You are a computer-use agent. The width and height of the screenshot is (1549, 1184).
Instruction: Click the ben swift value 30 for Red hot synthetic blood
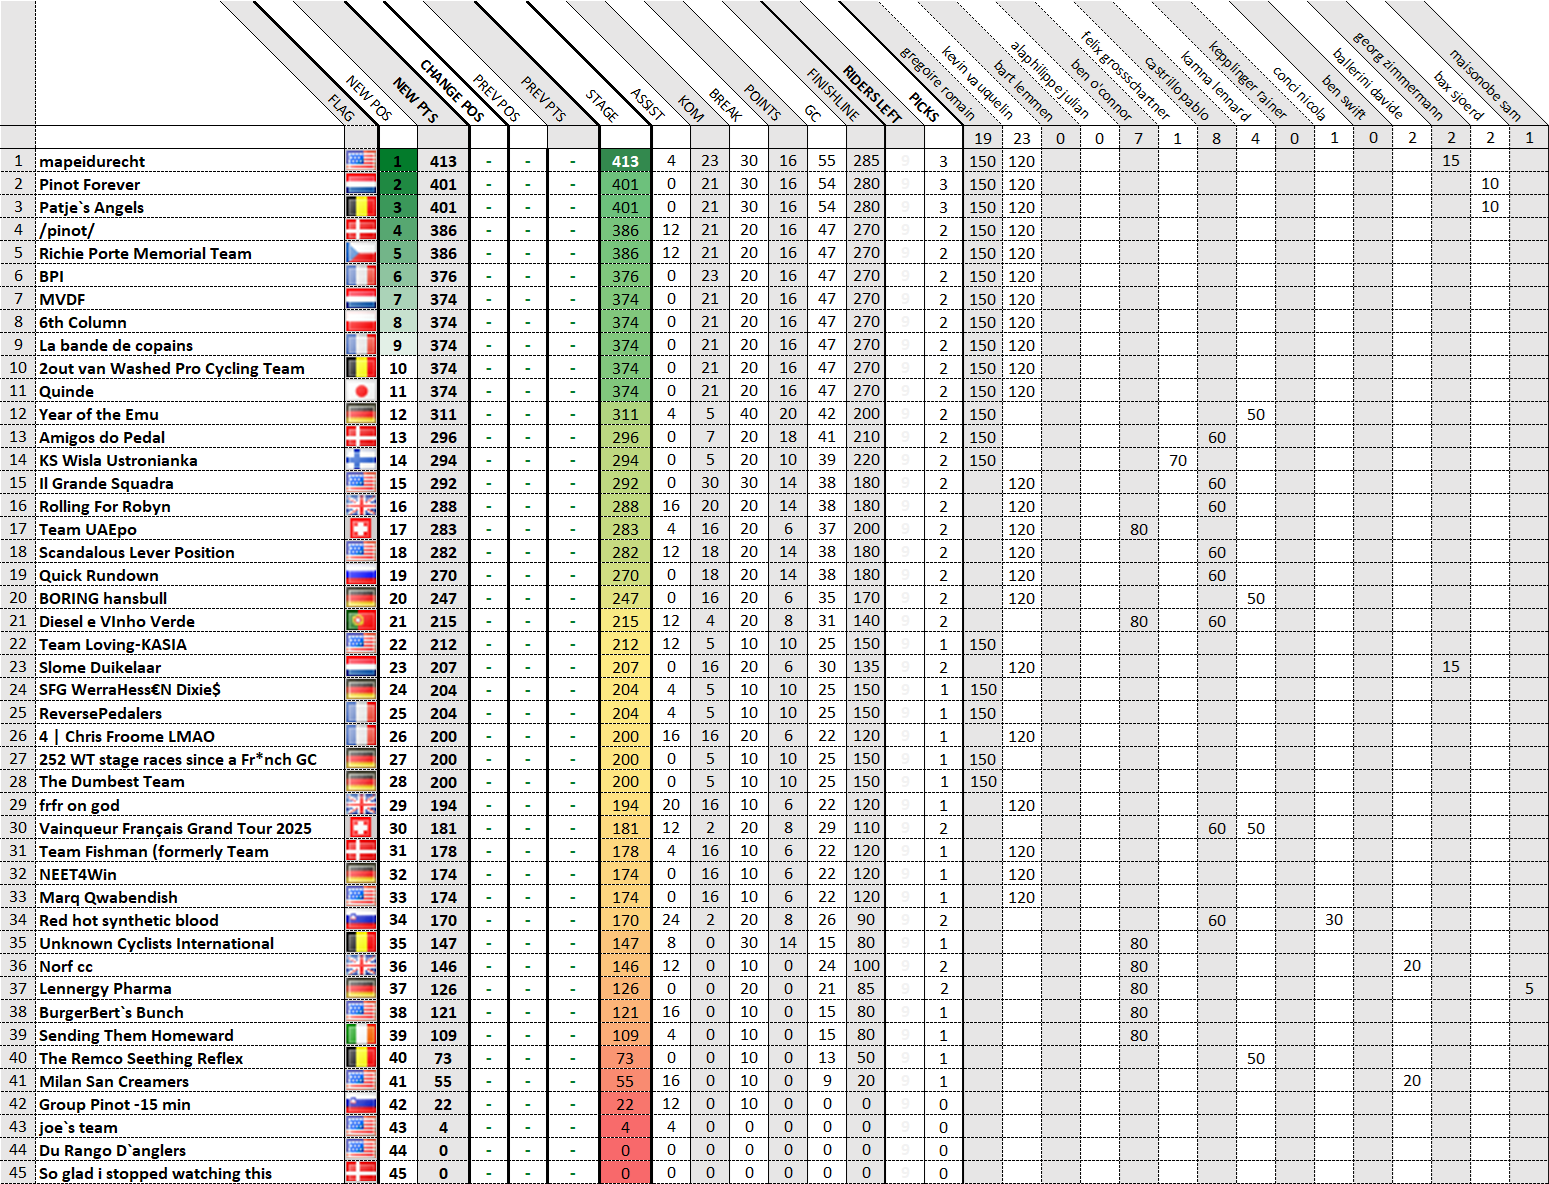pyautogui.click(x=1334, y=920)
